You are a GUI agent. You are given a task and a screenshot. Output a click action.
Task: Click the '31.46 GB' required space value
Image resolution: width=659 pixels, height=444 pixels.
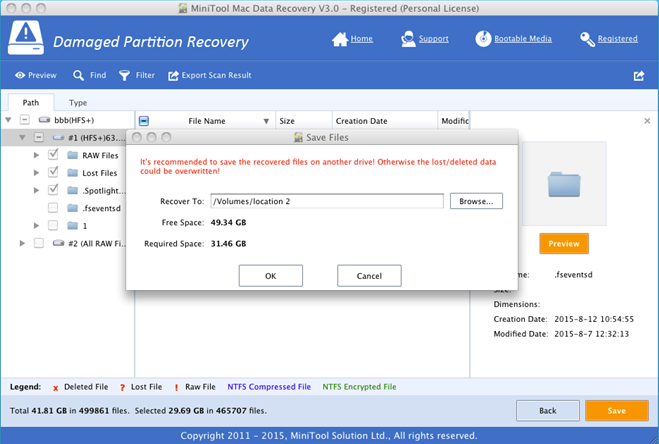[228, 243]
